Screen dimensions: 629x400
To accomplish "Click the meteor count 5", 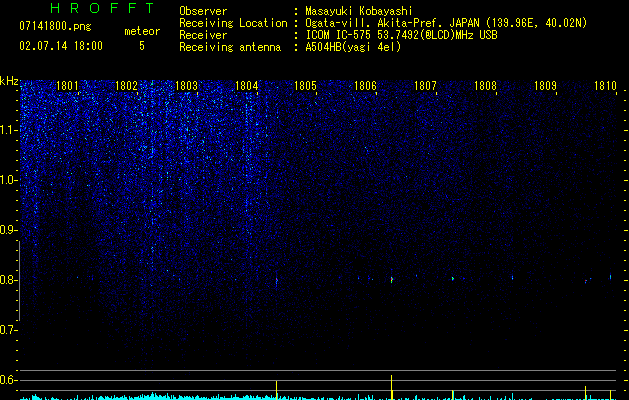I will click(142, 46).
